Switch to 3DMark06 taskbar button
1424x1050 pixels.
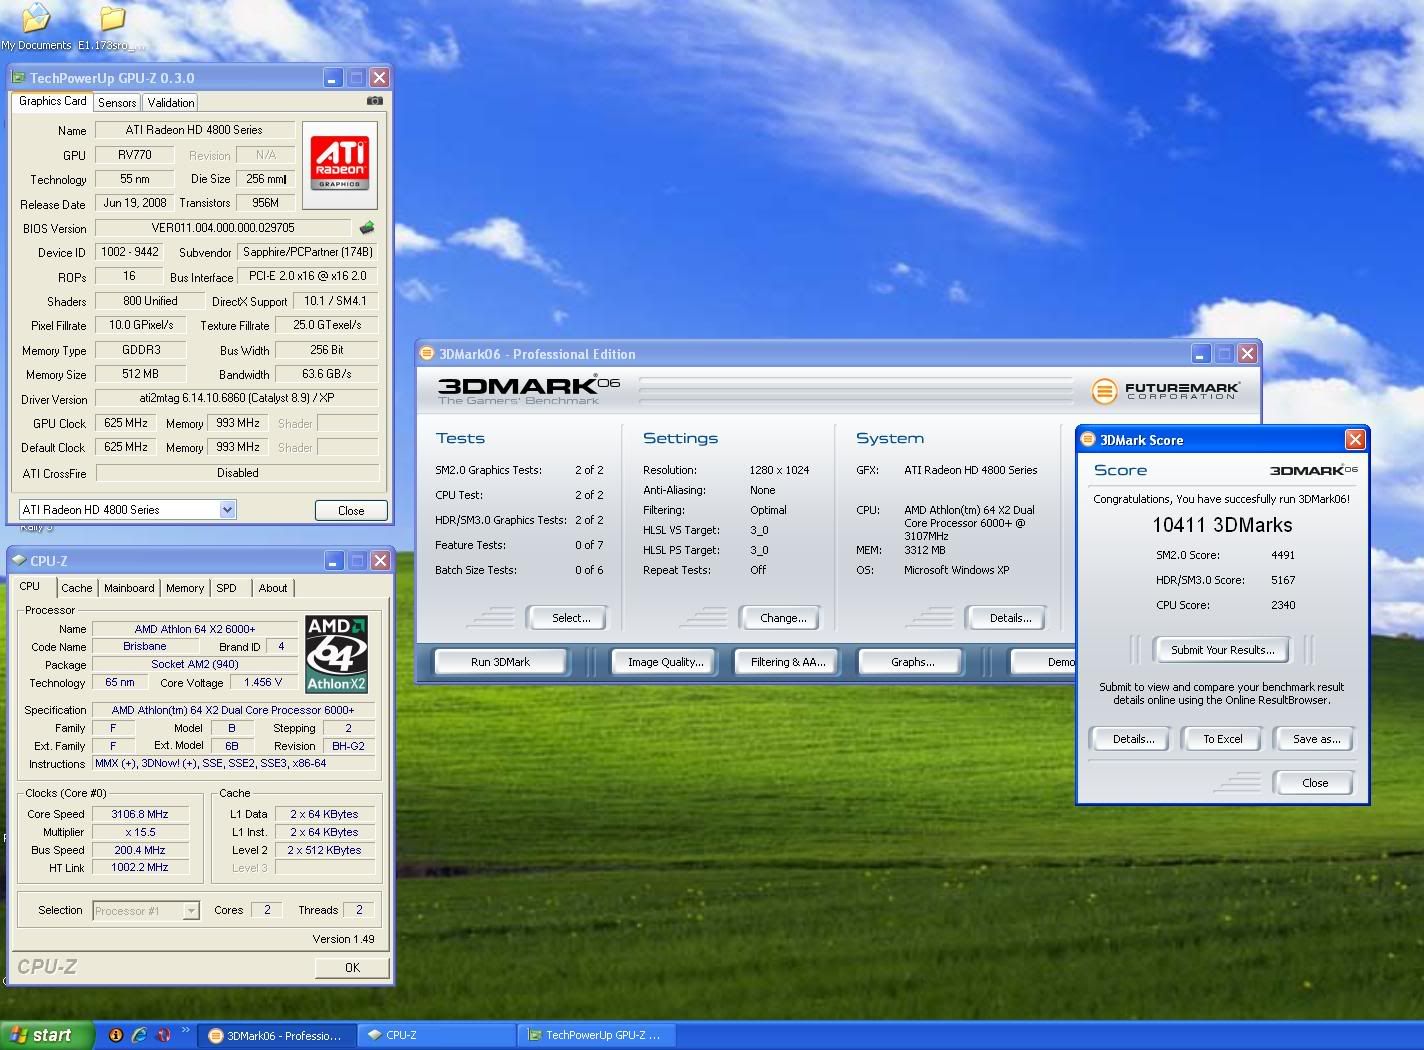coord(275,1035)
